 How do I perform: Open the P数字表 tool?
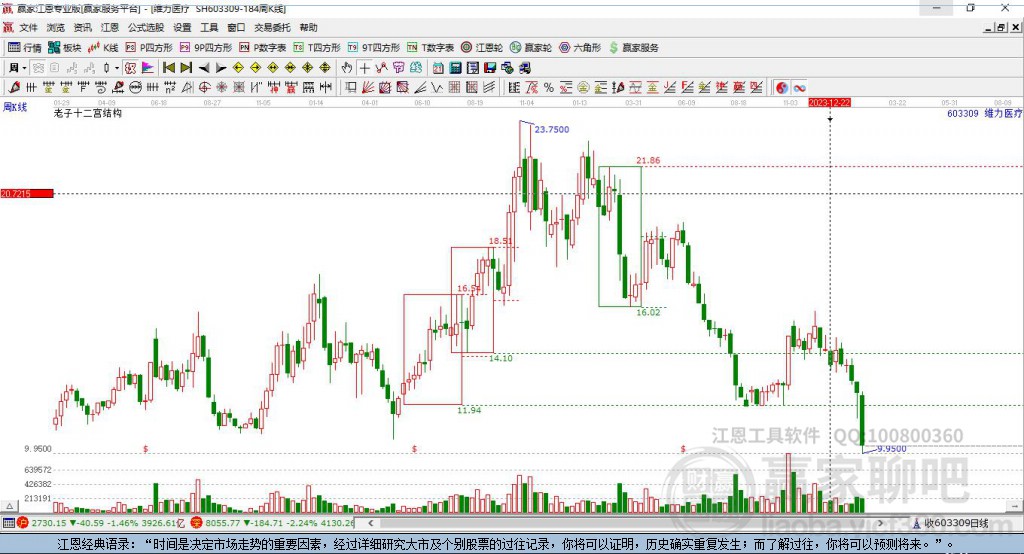pyautogui.click(x=263, y=48)
